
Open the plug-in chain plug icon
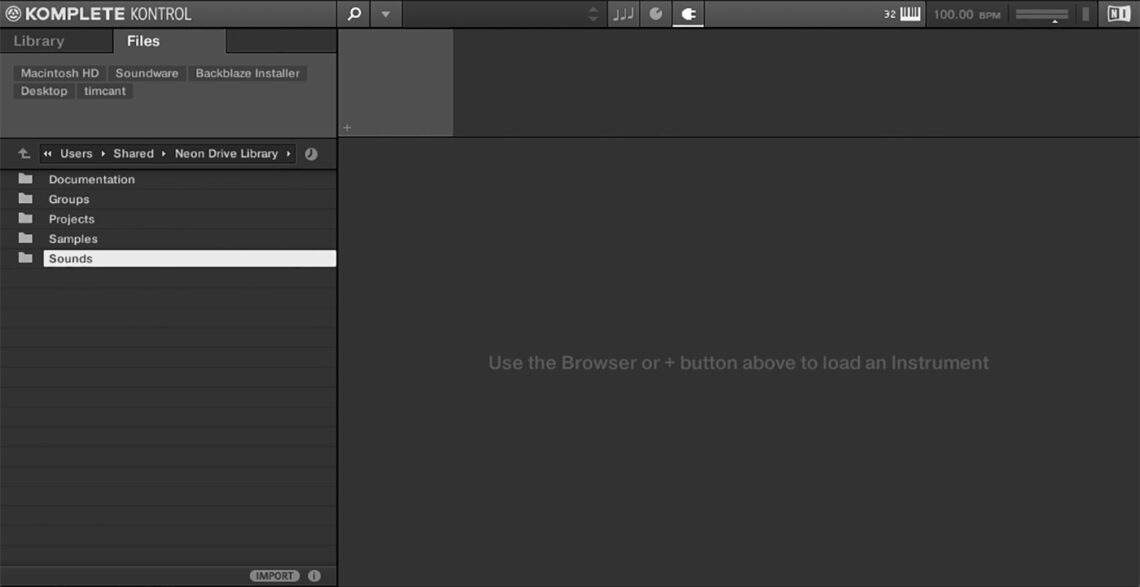[x=688, y=14]
